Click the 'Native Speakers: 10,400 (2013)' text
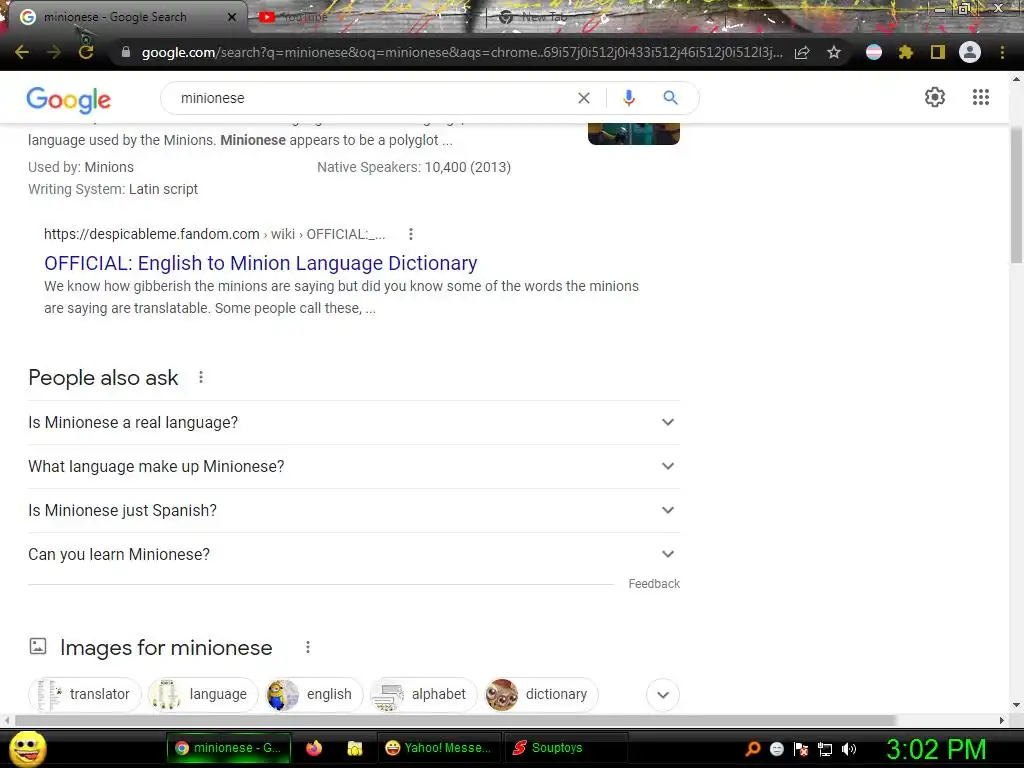1024x768 pixels. pyautogui.click(x=414, y=167)
